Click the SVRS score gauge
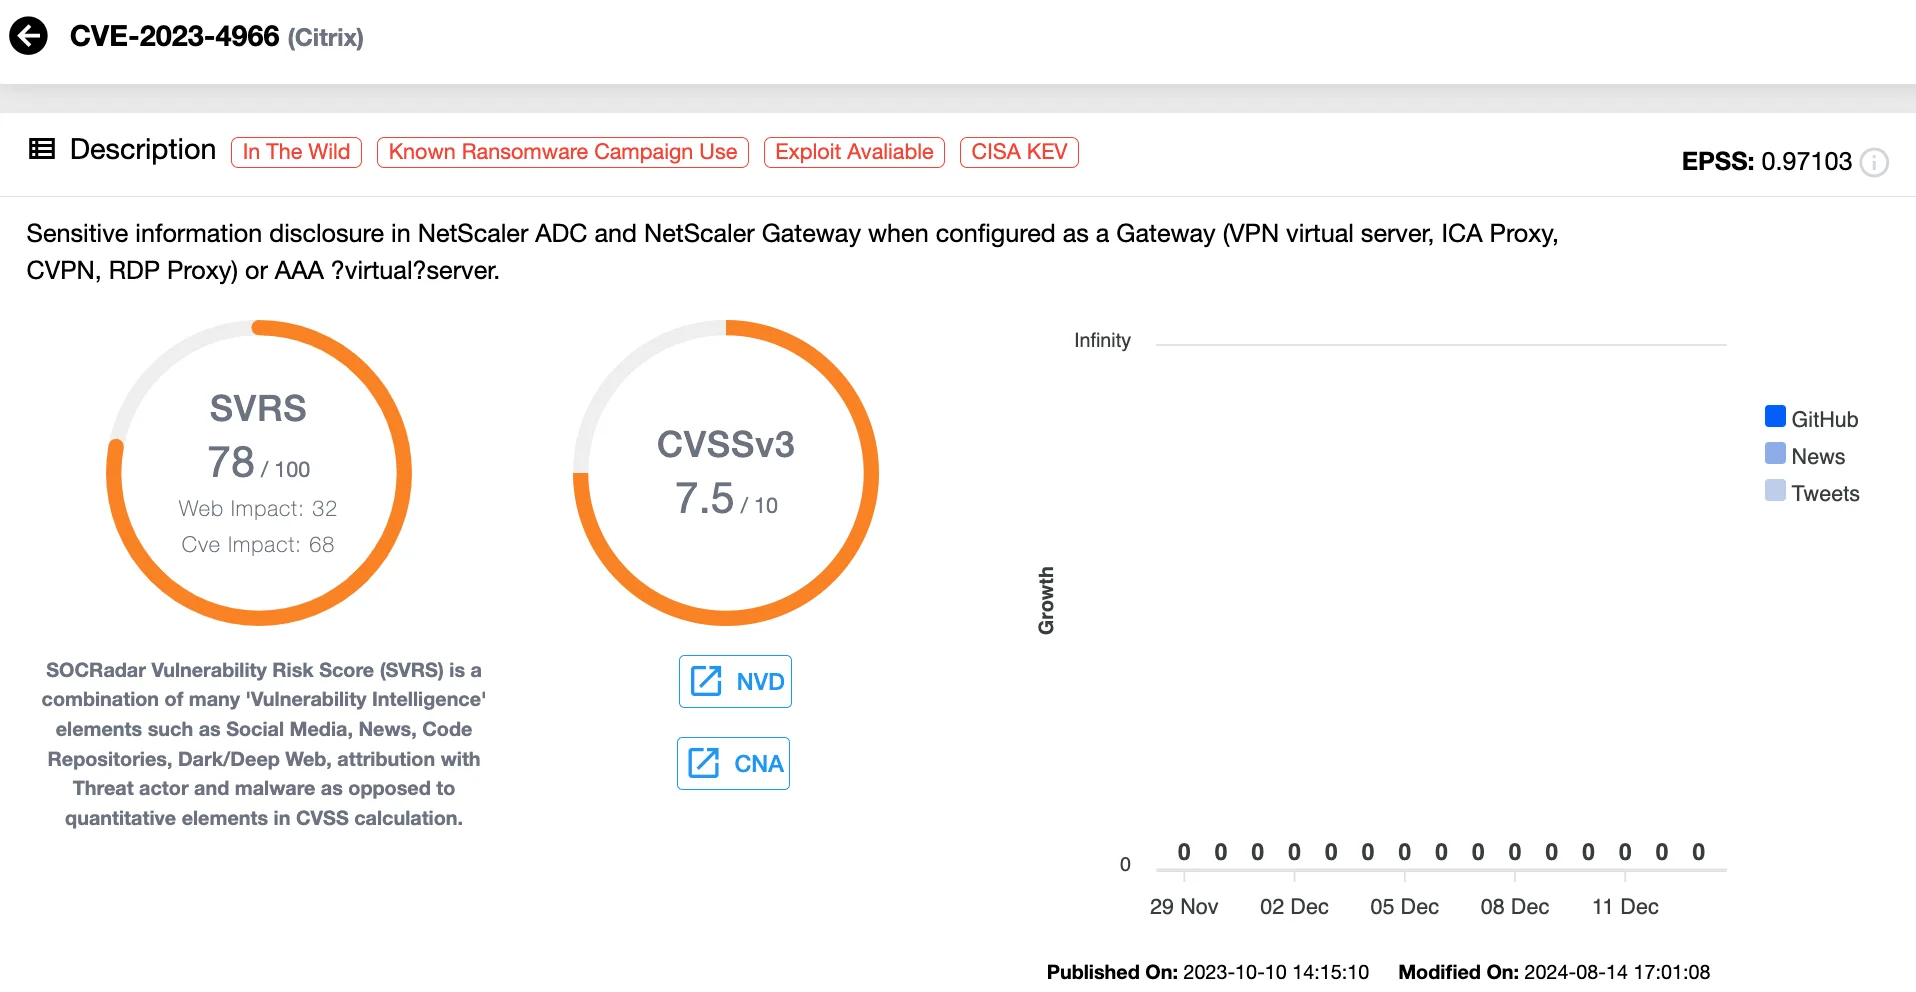The width and height of the screenshot is (1916, 992). coord(259,473)
